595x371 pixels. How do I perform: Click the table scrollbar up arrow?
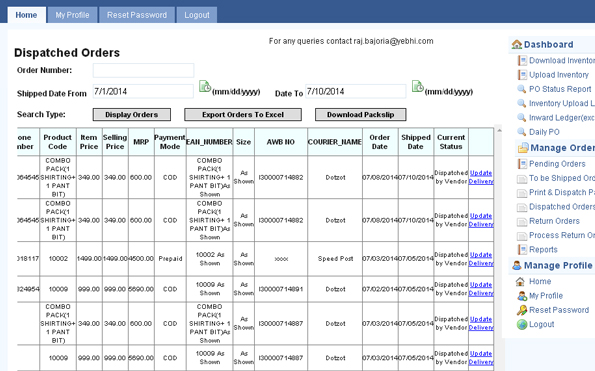499,131
